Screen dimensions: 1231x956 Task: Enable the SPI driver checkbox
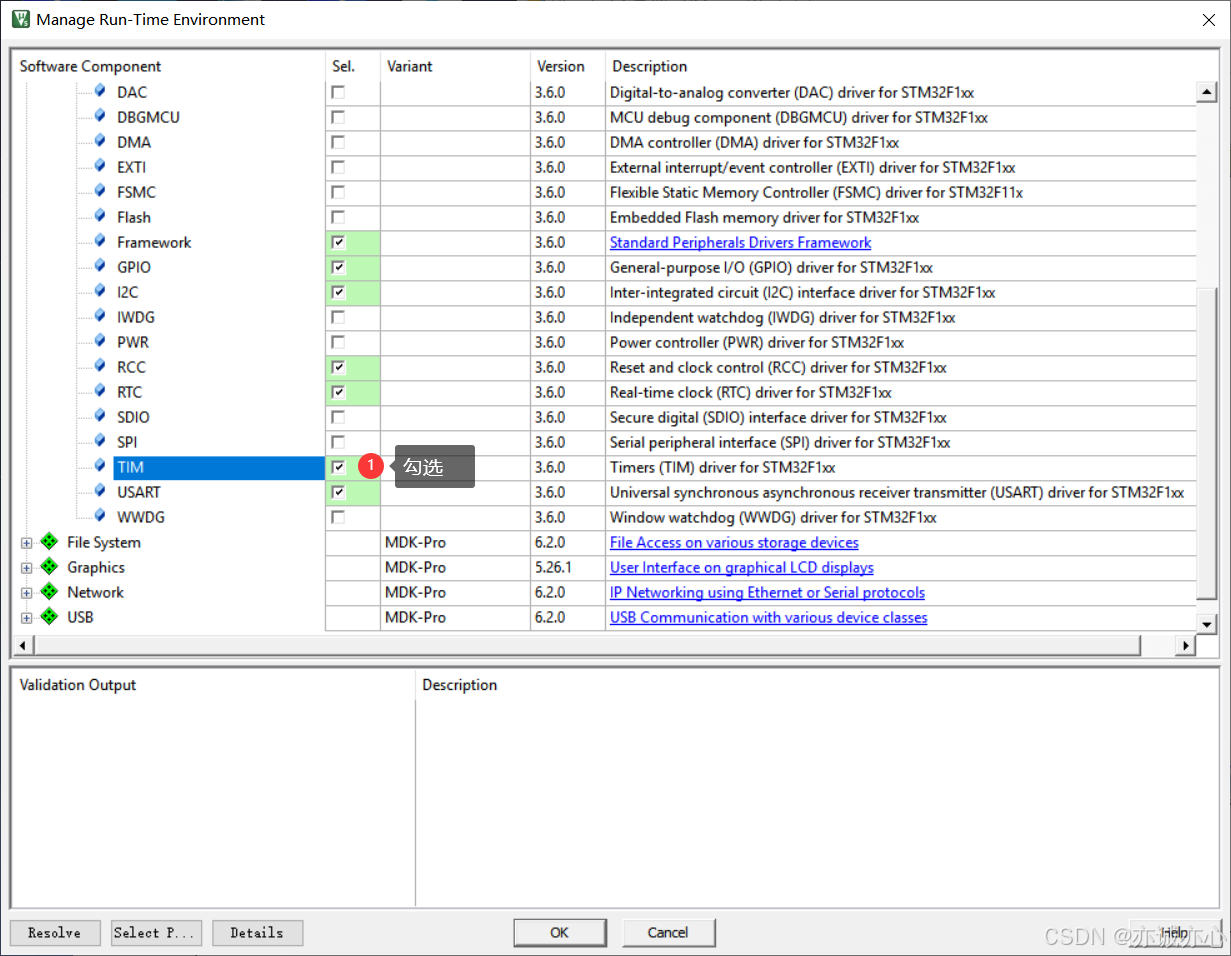tap(338, 442)
